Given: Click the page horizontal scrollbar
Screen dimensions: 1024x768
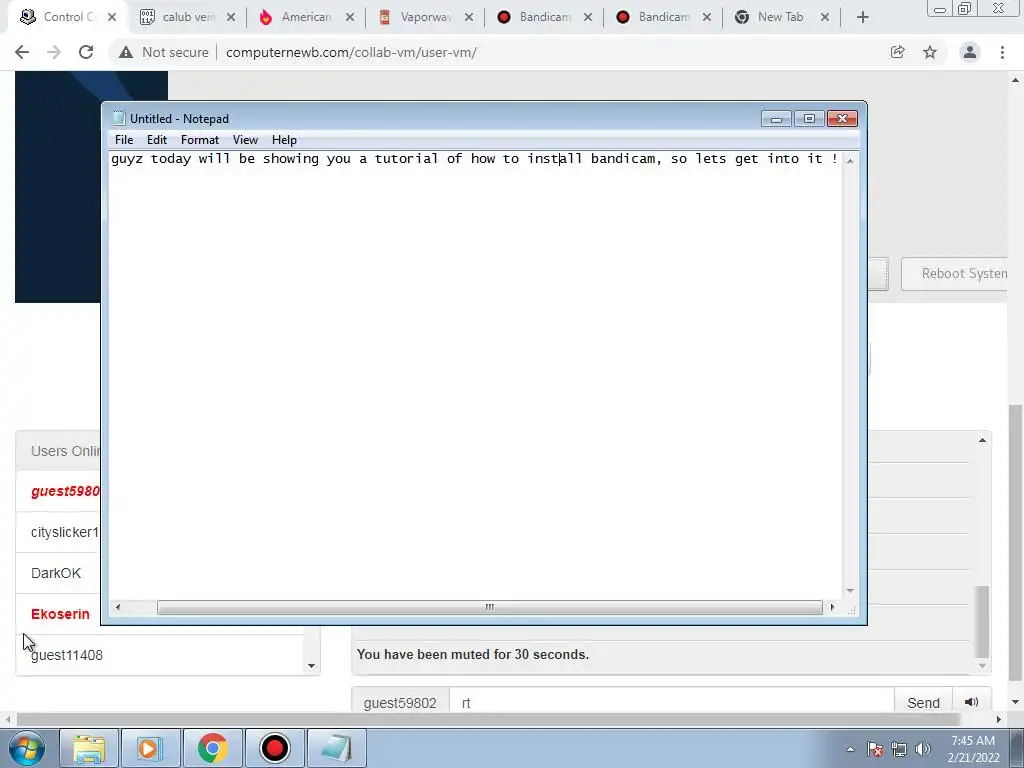Looking at the screenshot, I should pyautogui.click(x=488, y=719).
